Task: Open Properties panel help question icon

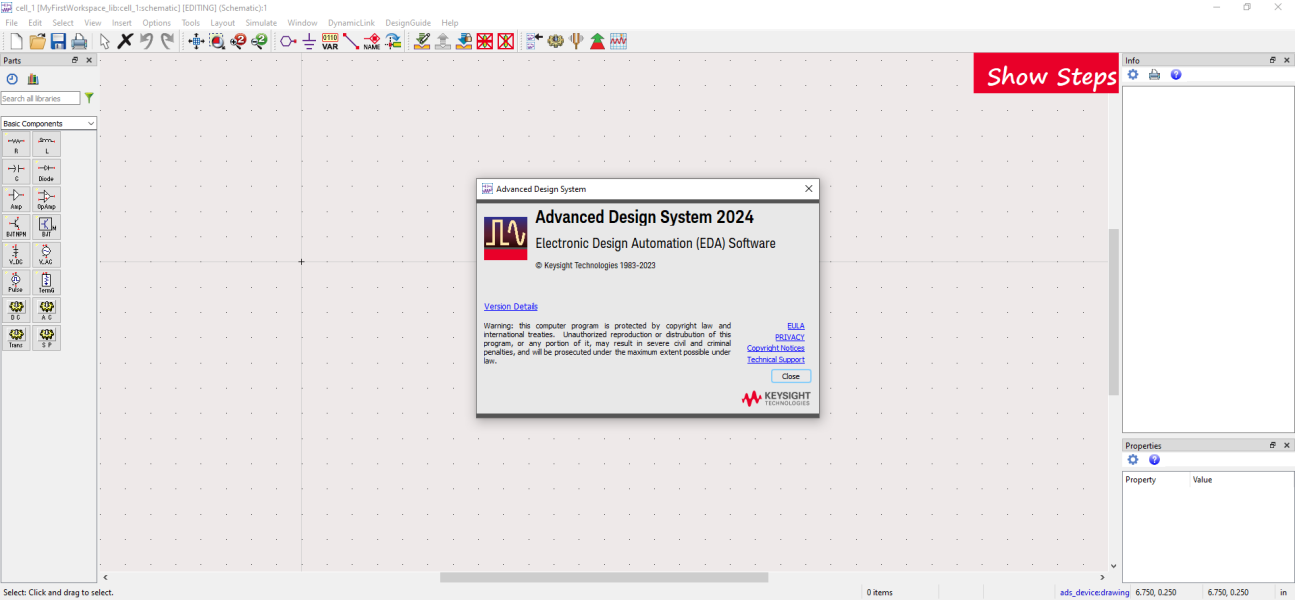Action: pyautogui.click(x=1154, y=460)
